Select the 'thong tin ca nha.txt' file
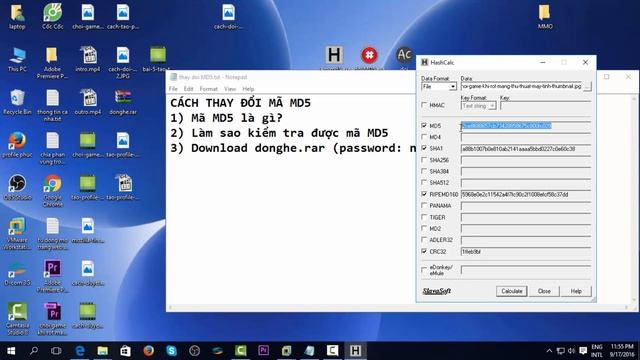The height and width of the screenshot is (360, 640). coord(53,105)
